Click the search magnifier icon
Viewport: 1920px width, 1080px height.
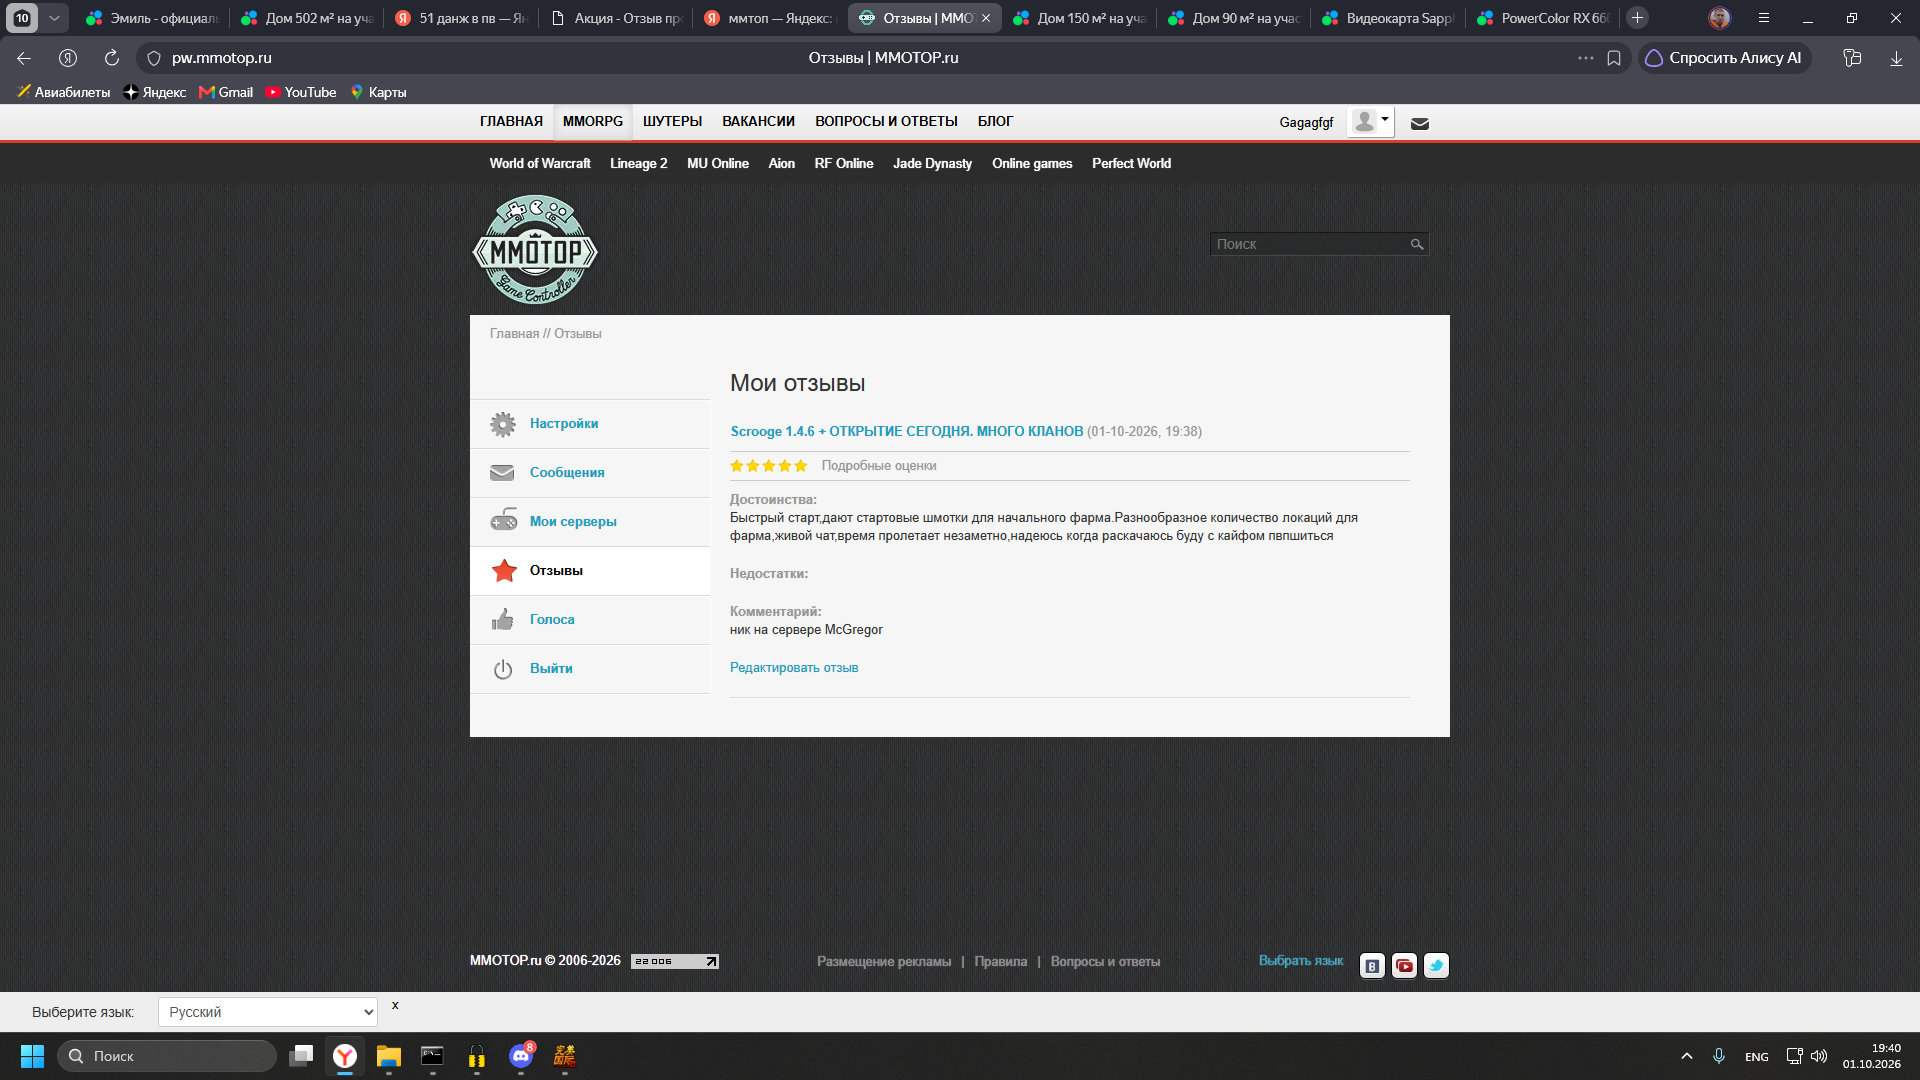[1417, 244]
